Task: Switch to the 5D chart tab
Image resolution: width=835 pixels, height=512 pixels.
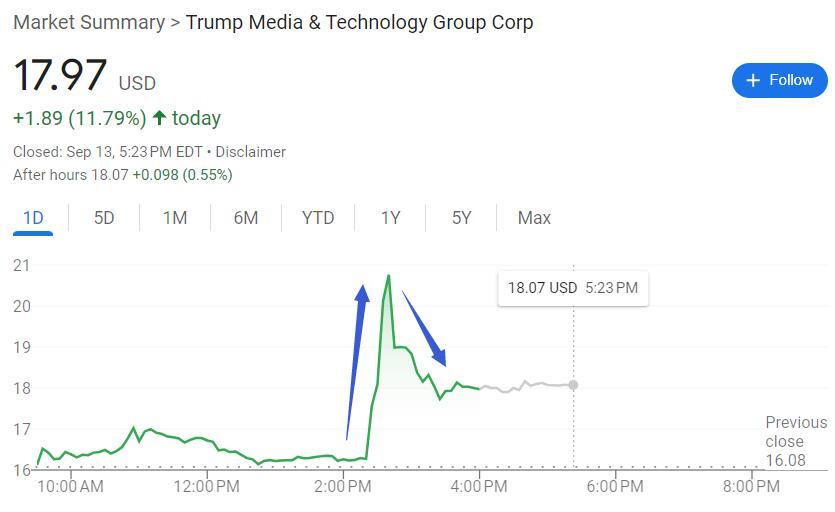Action: click(x=104, y=218)
